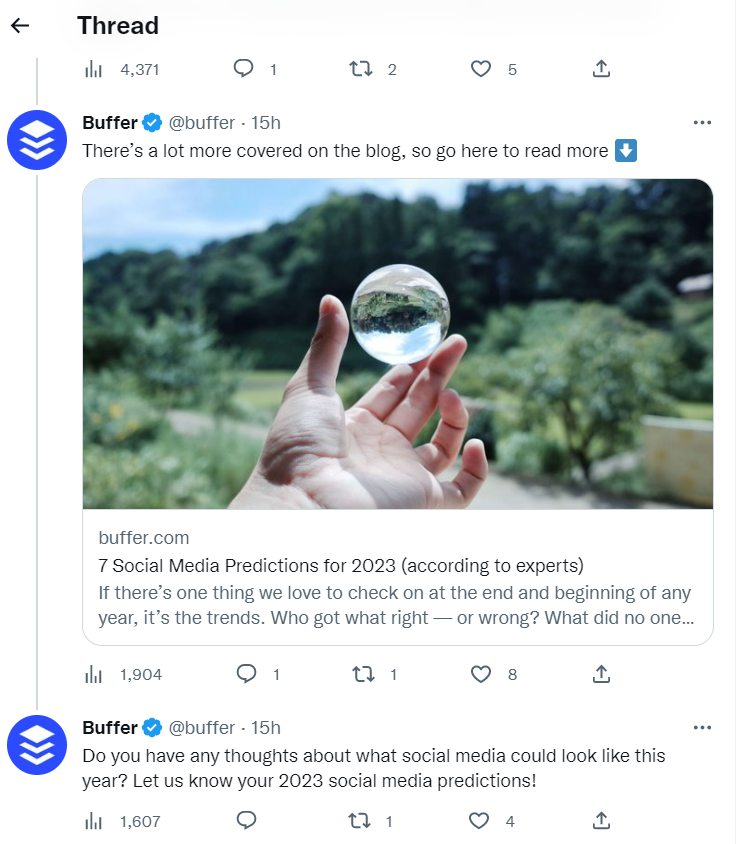
Task: Reply to the predictions question tweet
Action: coord(245,821)
